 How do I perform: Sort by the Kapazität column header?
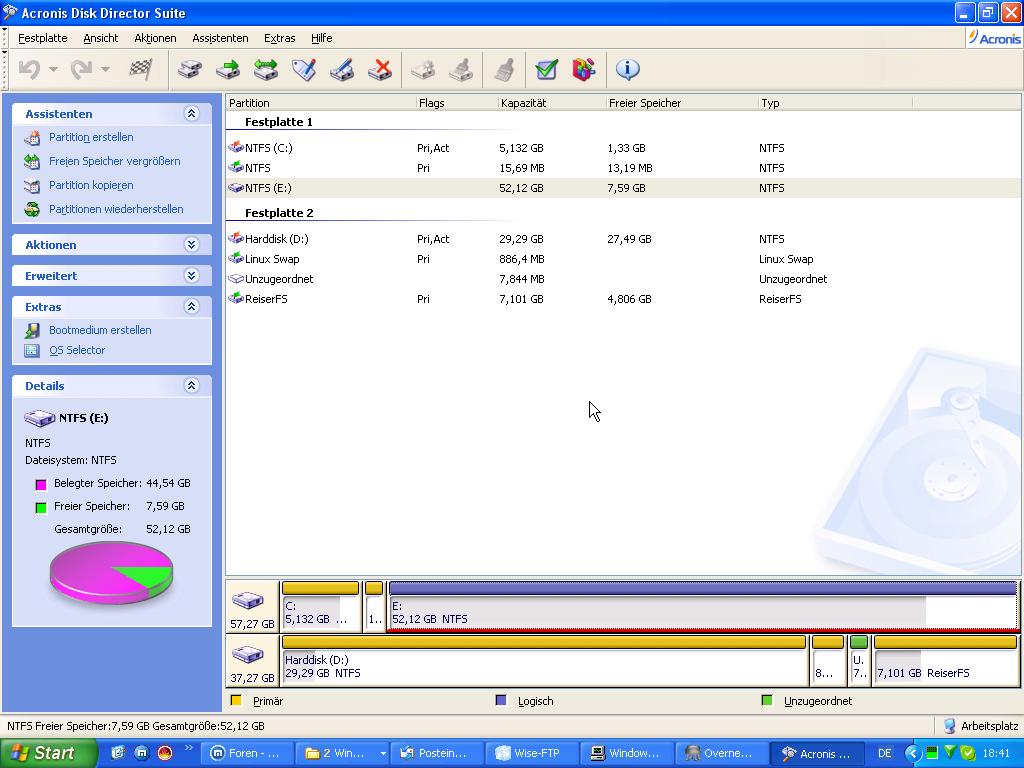pyautogui.click(x=552, y=103)
